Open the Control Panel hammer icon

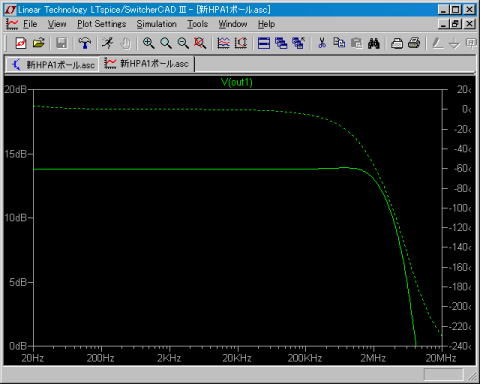85,43
